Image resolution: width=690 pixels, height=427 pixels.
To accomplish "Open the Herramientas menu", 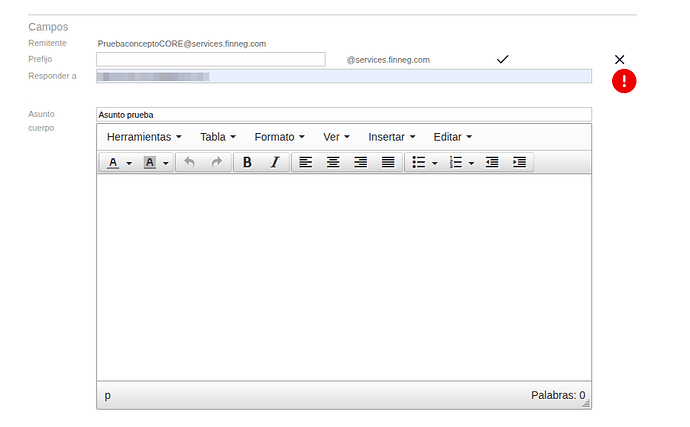I will [144, 136].
